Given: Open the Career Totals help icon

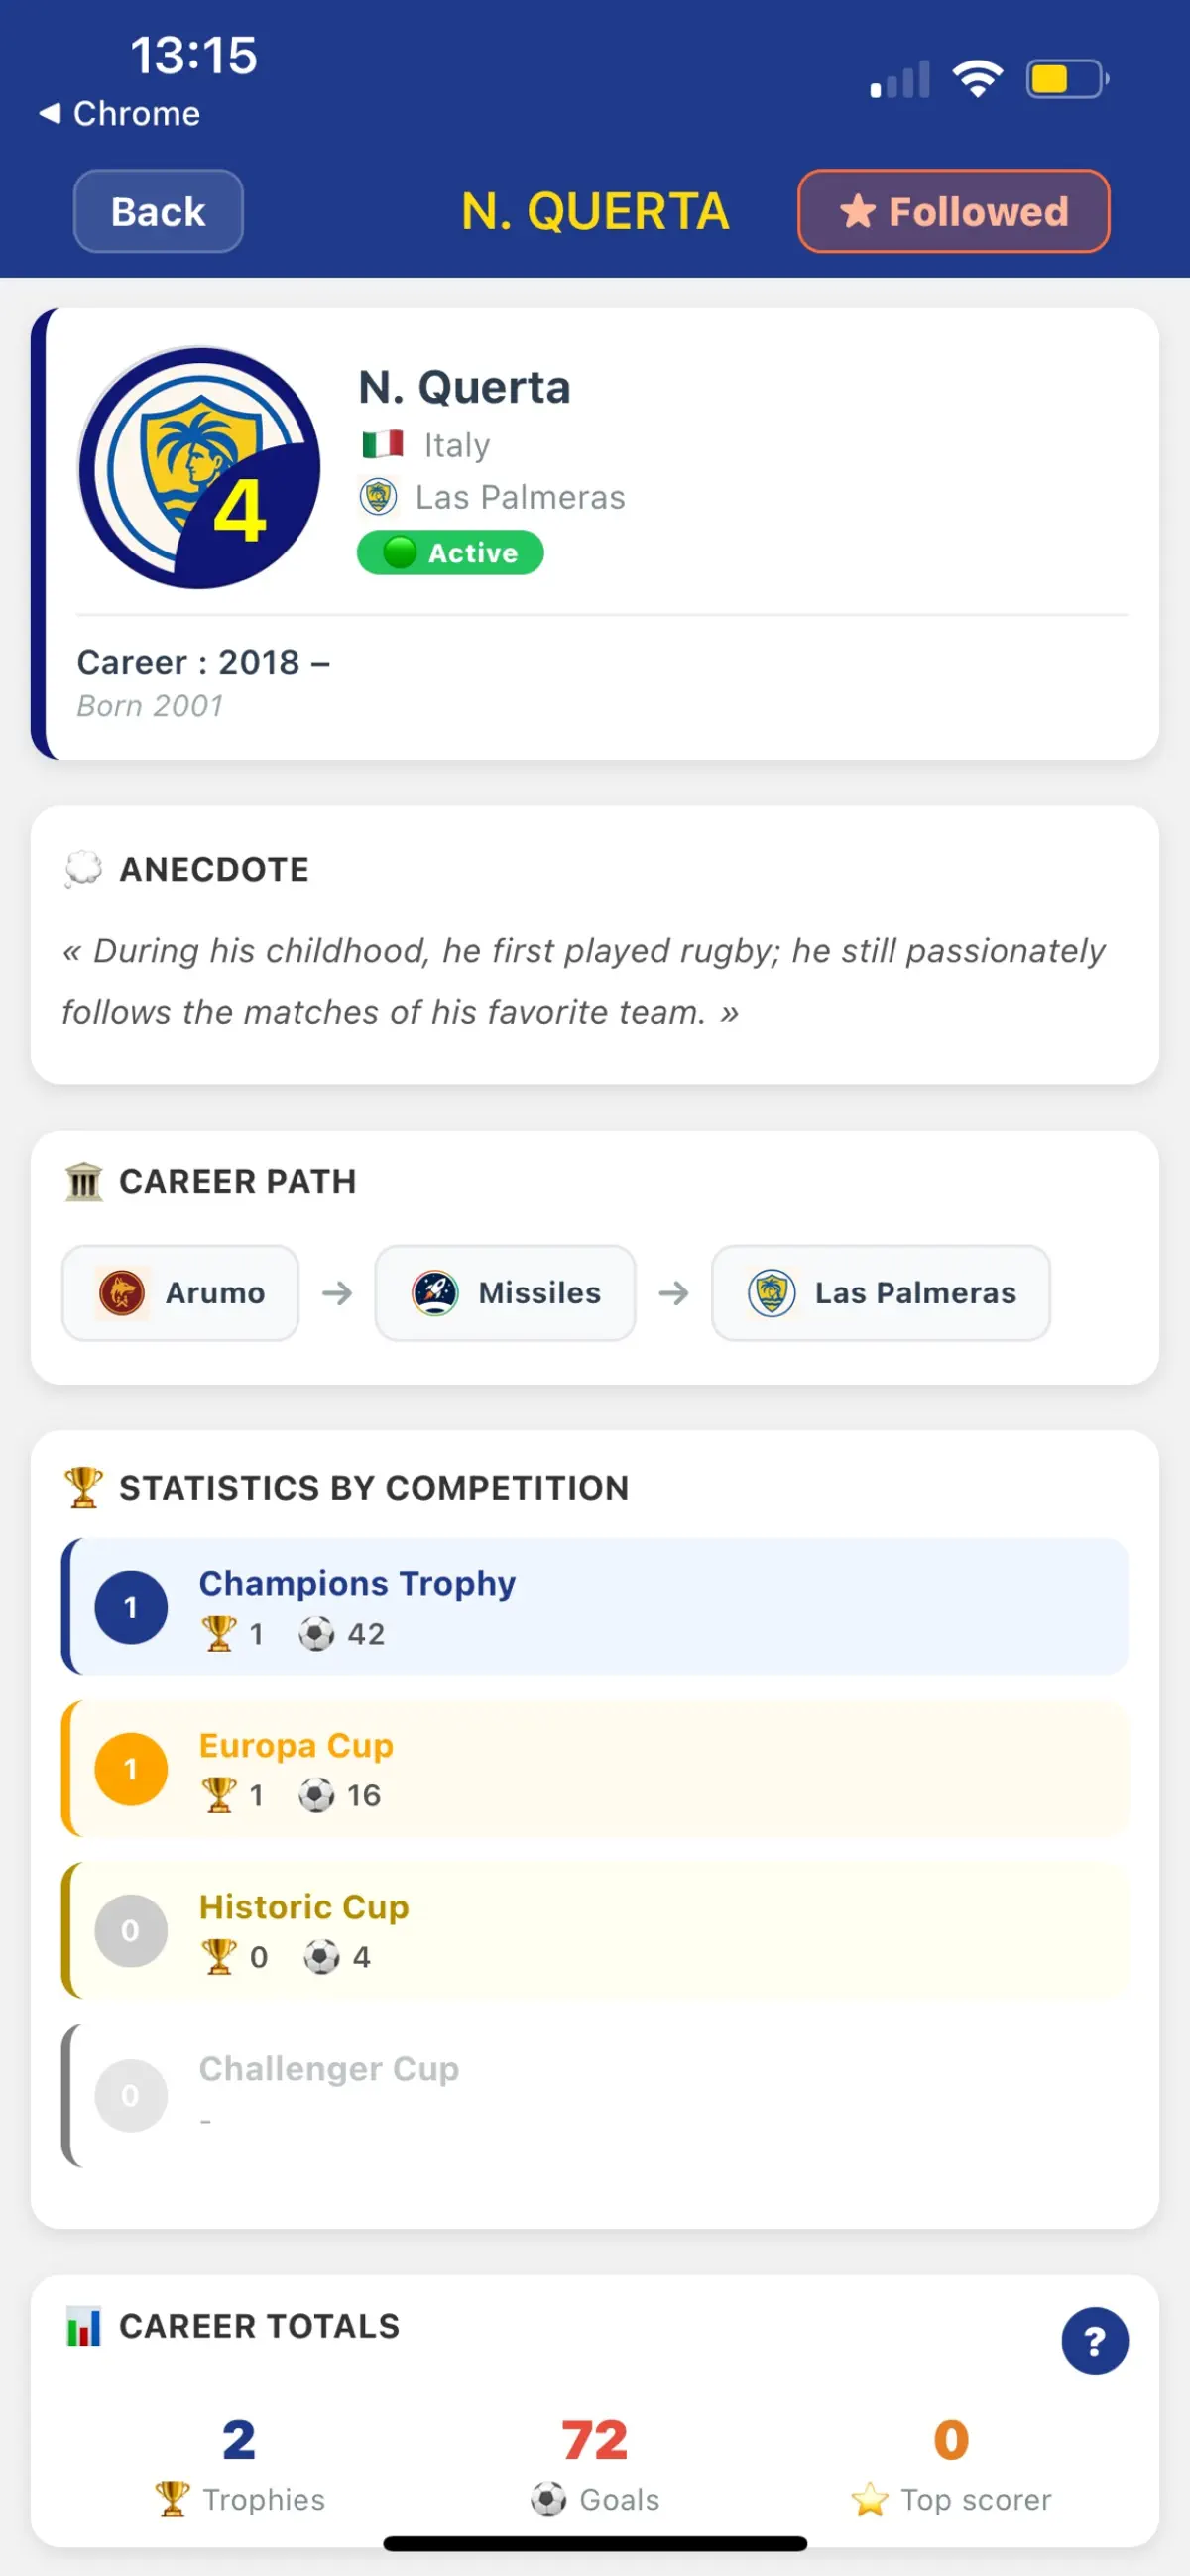Looking at the screenshot, I should coord(1094,2340).
